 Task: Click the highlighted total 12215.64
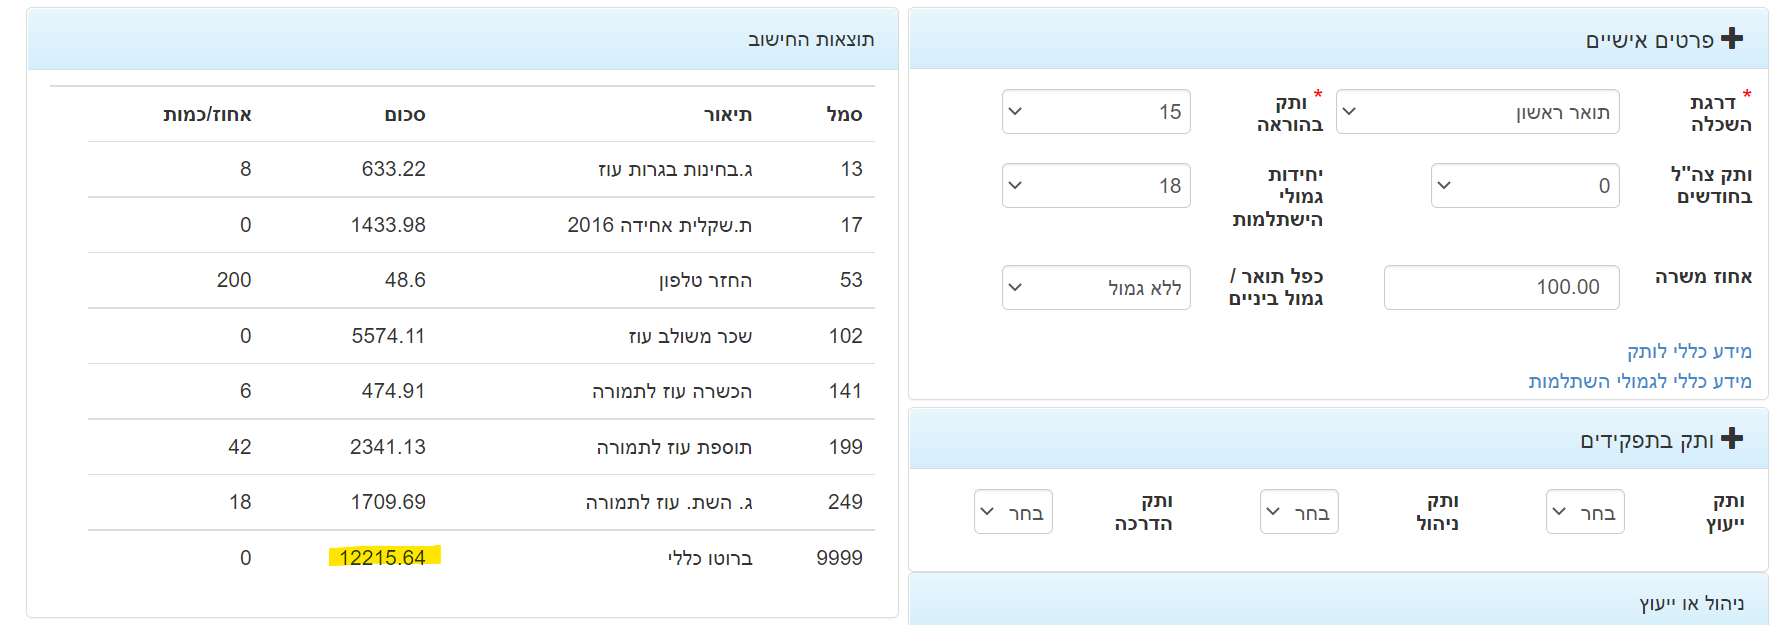383,558
